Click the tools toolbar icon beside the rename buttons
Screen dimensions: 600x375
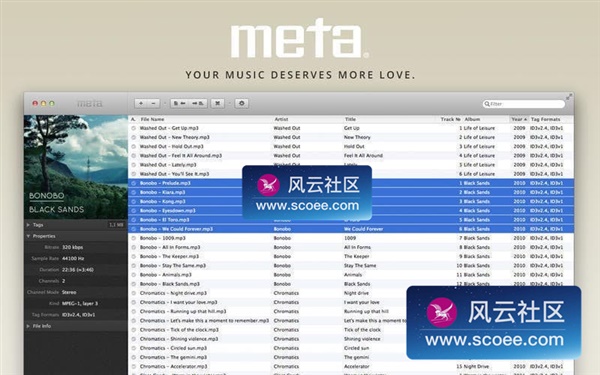coord(217,103)
